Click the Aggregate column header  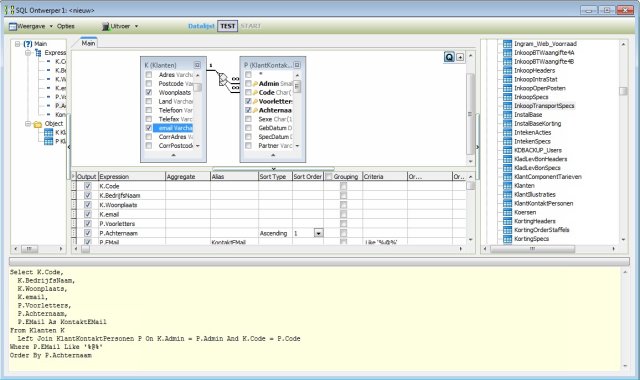pos(188,177)
